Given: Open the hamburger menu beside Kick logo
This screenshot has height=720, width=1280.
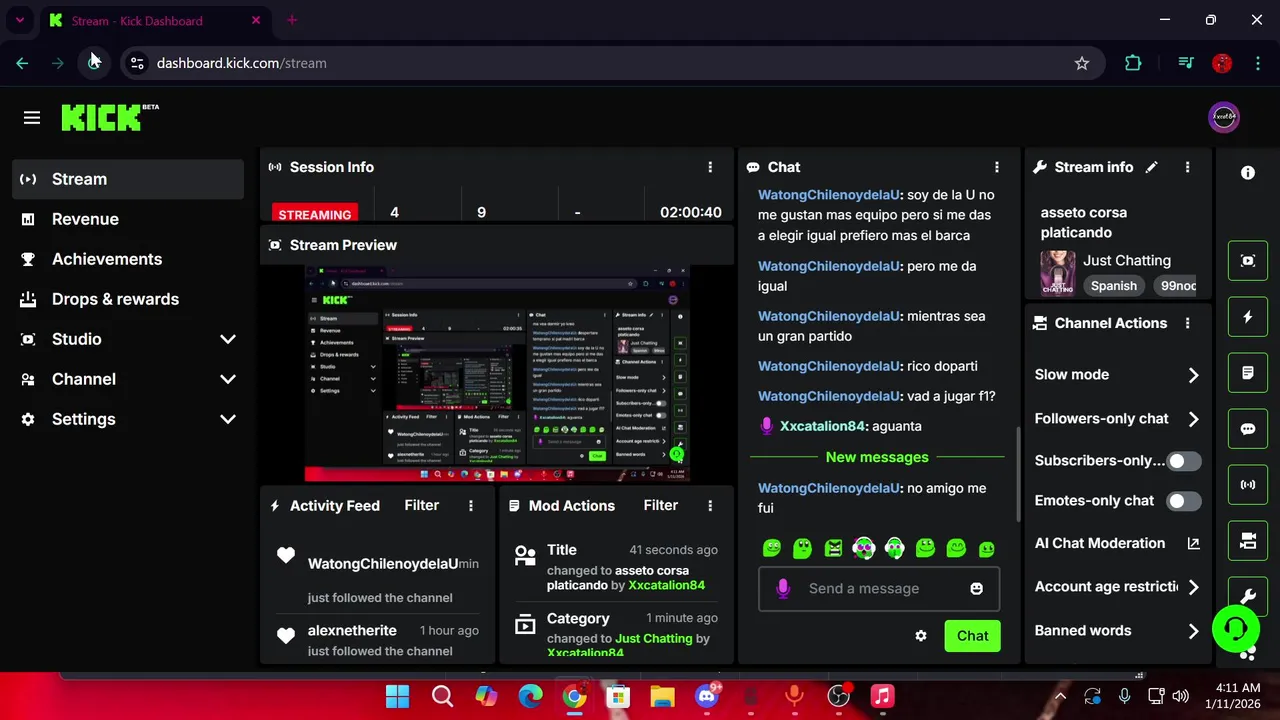Looking at the screenshot, I should (32, 118).
